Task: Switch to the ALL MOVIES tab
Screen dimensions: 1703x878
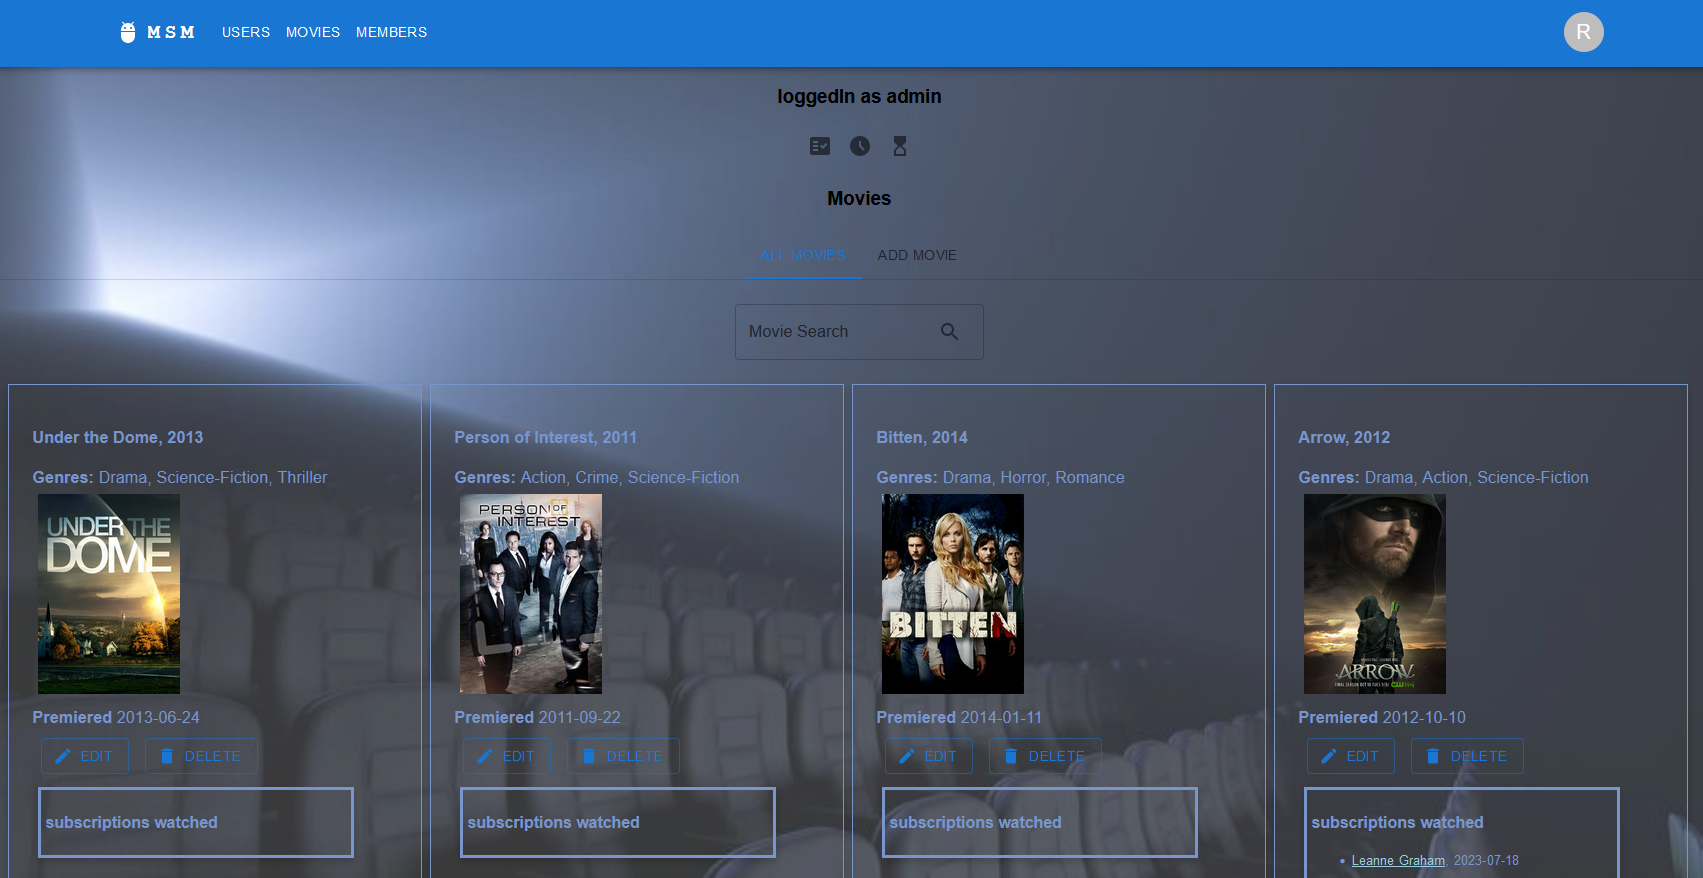Action: [x=803, y=255]
